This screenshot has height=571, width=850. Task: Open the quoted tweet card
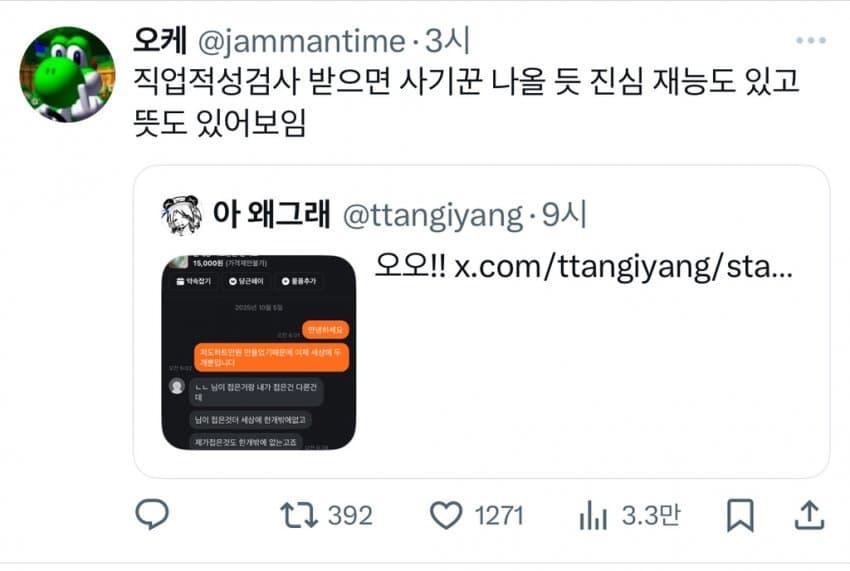[481, 322]
